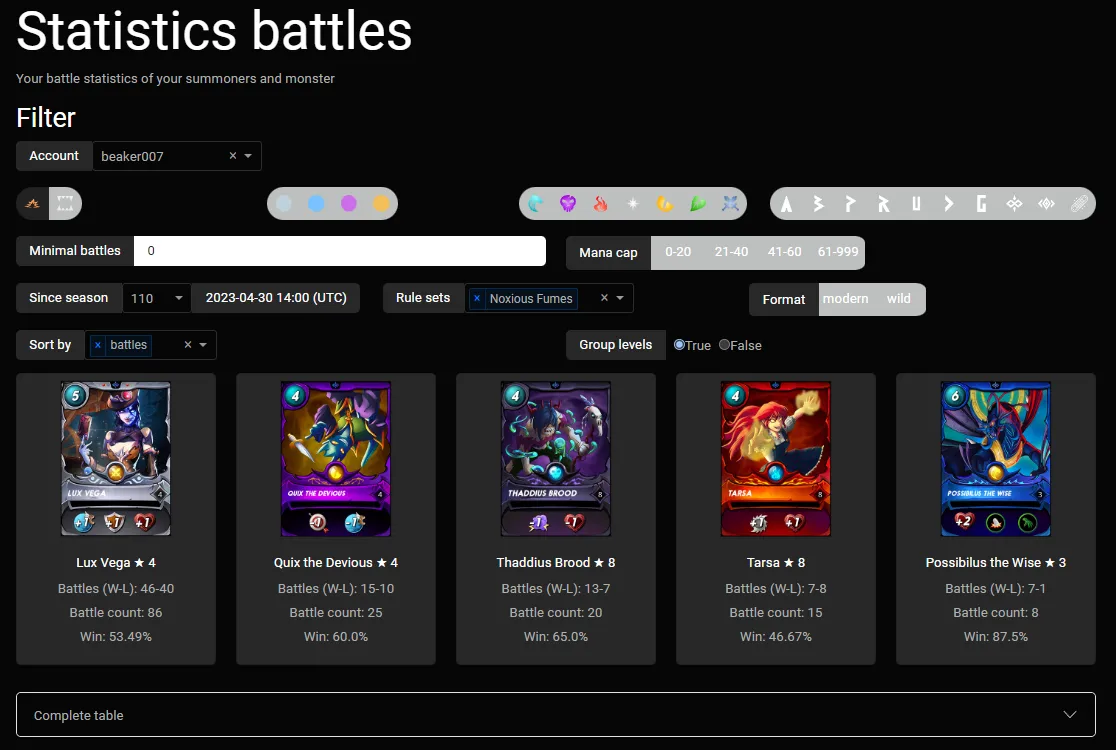1116x750 pixels.
Task: Toggle the 0-20 mana cap range
Action: point(678,252)
